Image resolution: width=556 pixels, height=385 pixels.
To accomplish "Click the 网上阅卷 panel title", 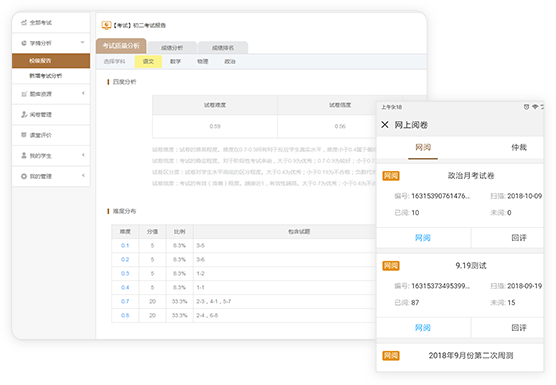I will coord(411,125).
